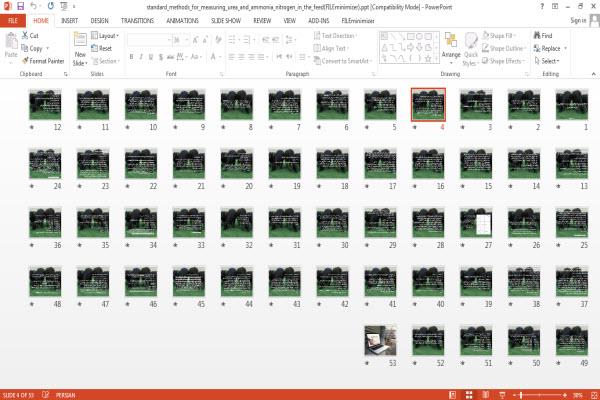The width and height of the screenshot is (600, 400).
Task: Open the shapes gallery box
Action: (x=409, y=47)
